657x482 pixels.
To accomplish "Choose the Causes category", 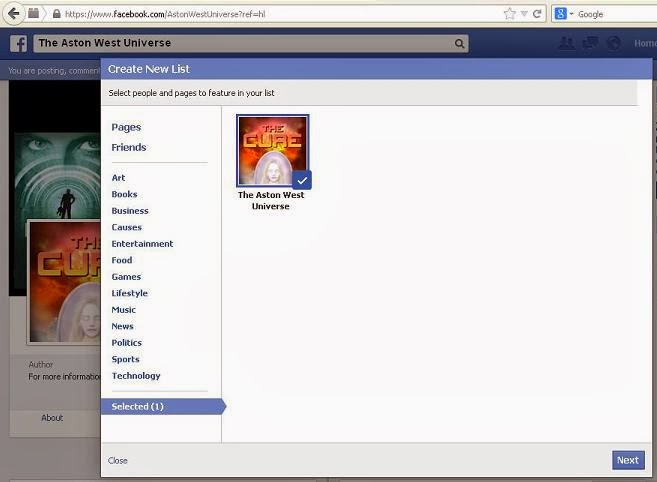I will (127, 227).
